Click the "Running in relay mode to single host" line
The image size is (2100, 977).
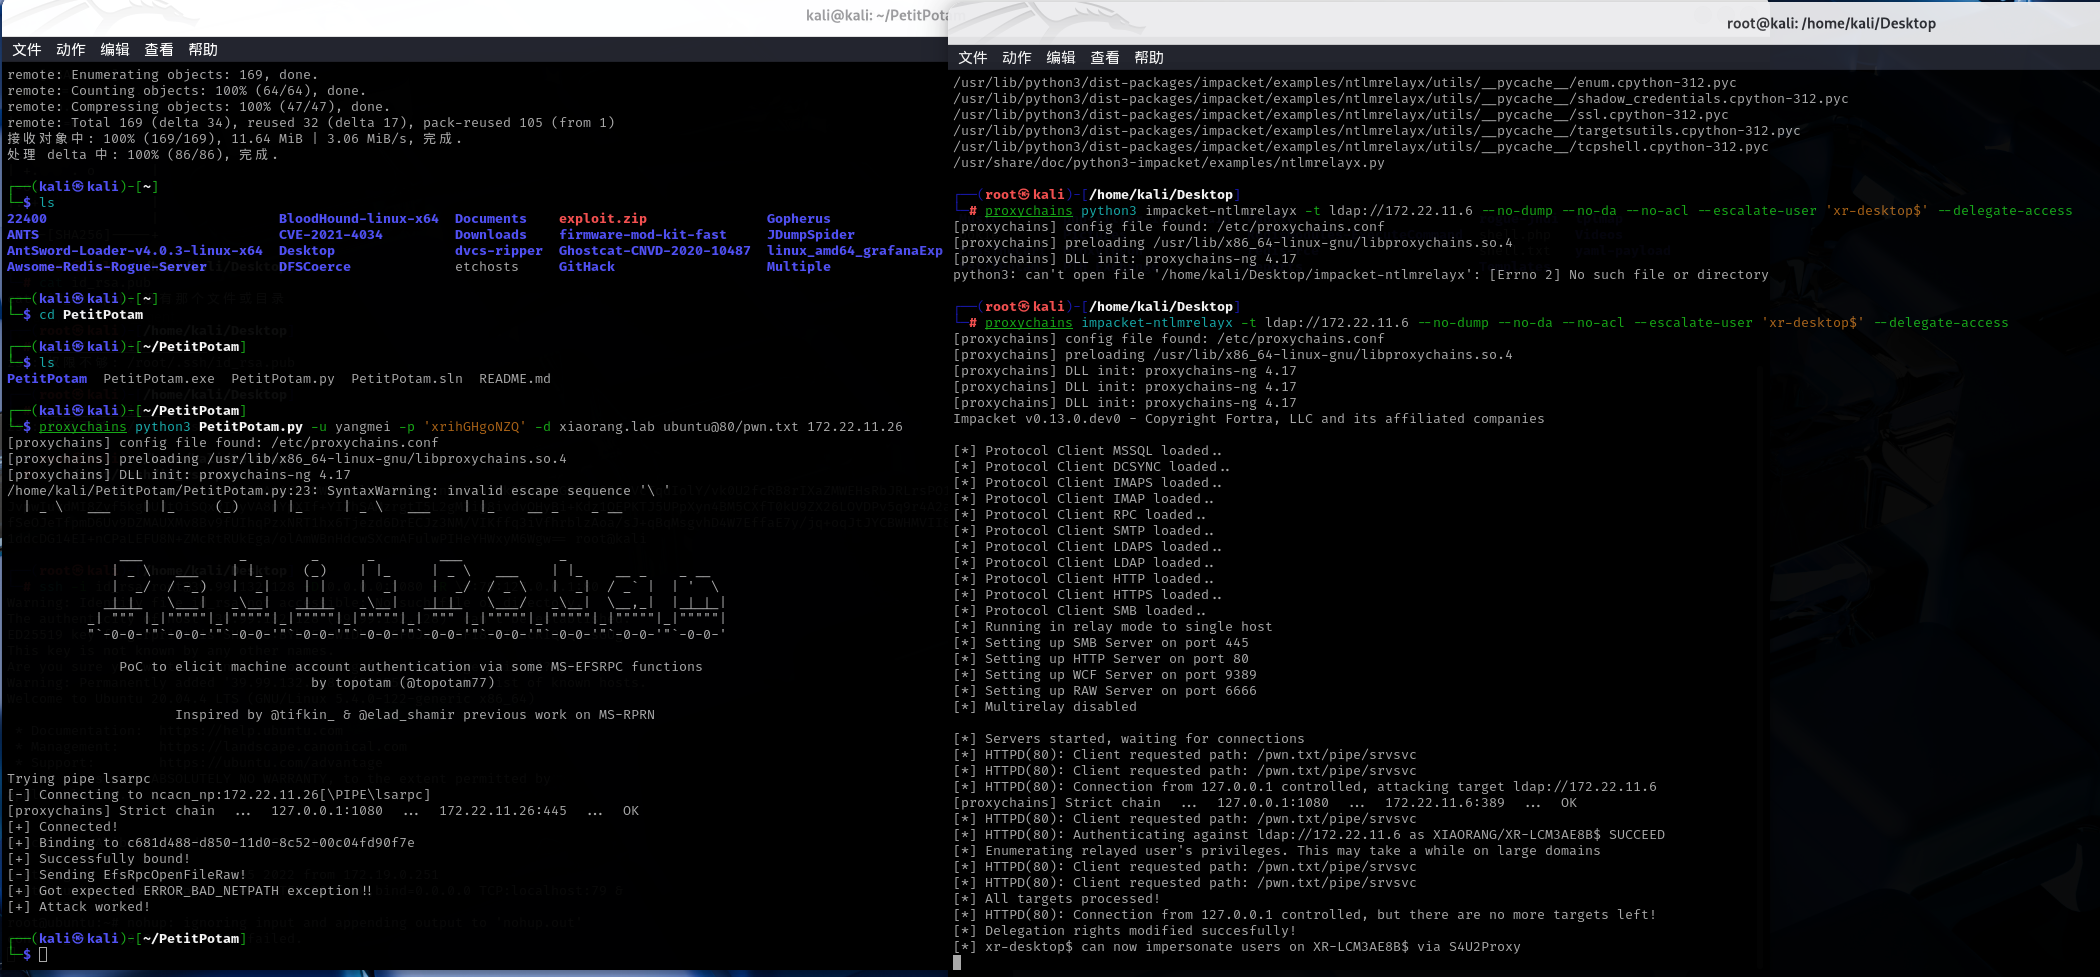pyautogui.click(x=1113, y=627)
